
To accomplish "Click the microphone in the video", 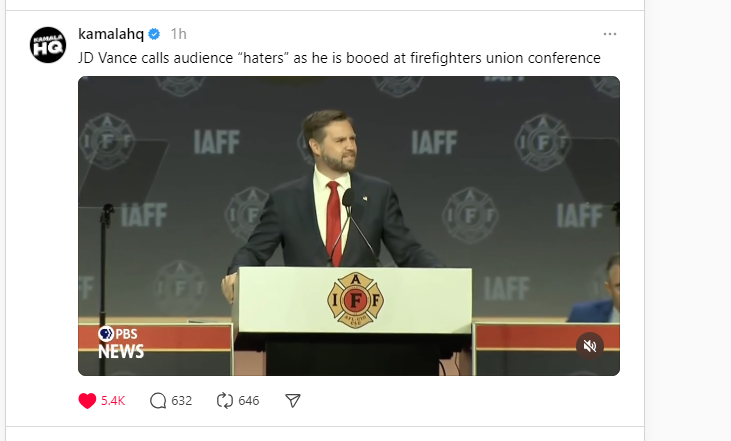I will coord(348,200).
